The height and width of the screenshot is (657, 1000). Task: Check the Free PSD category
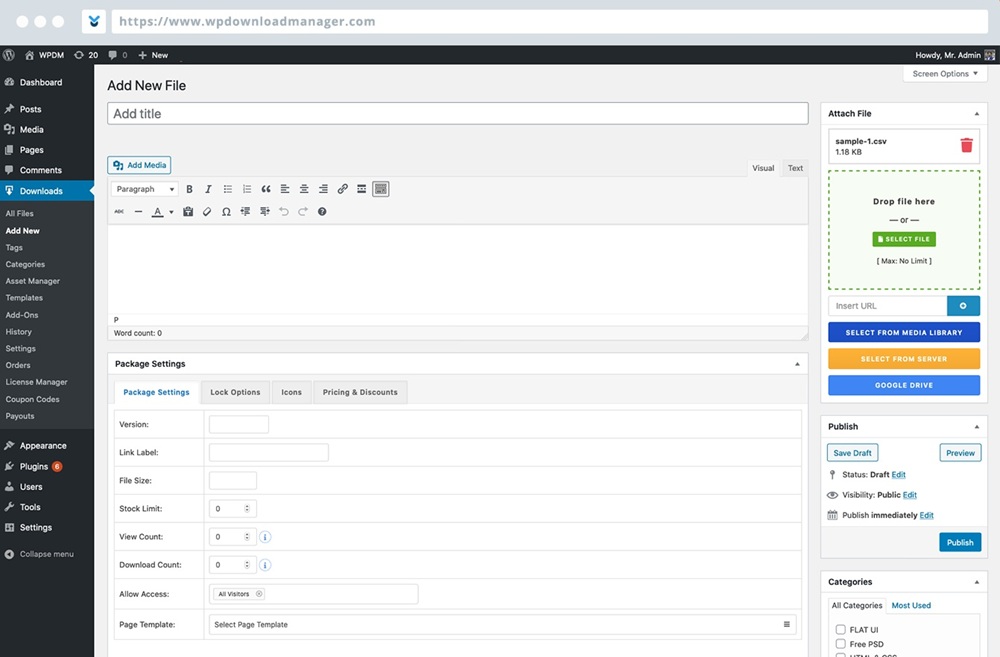(x=841, y=644)
